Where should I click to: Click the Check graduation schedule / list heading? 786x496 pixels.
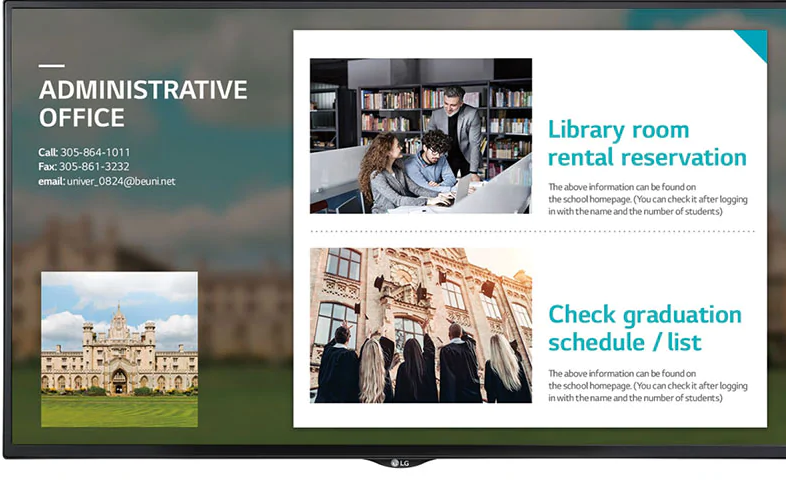pos(645,328)
